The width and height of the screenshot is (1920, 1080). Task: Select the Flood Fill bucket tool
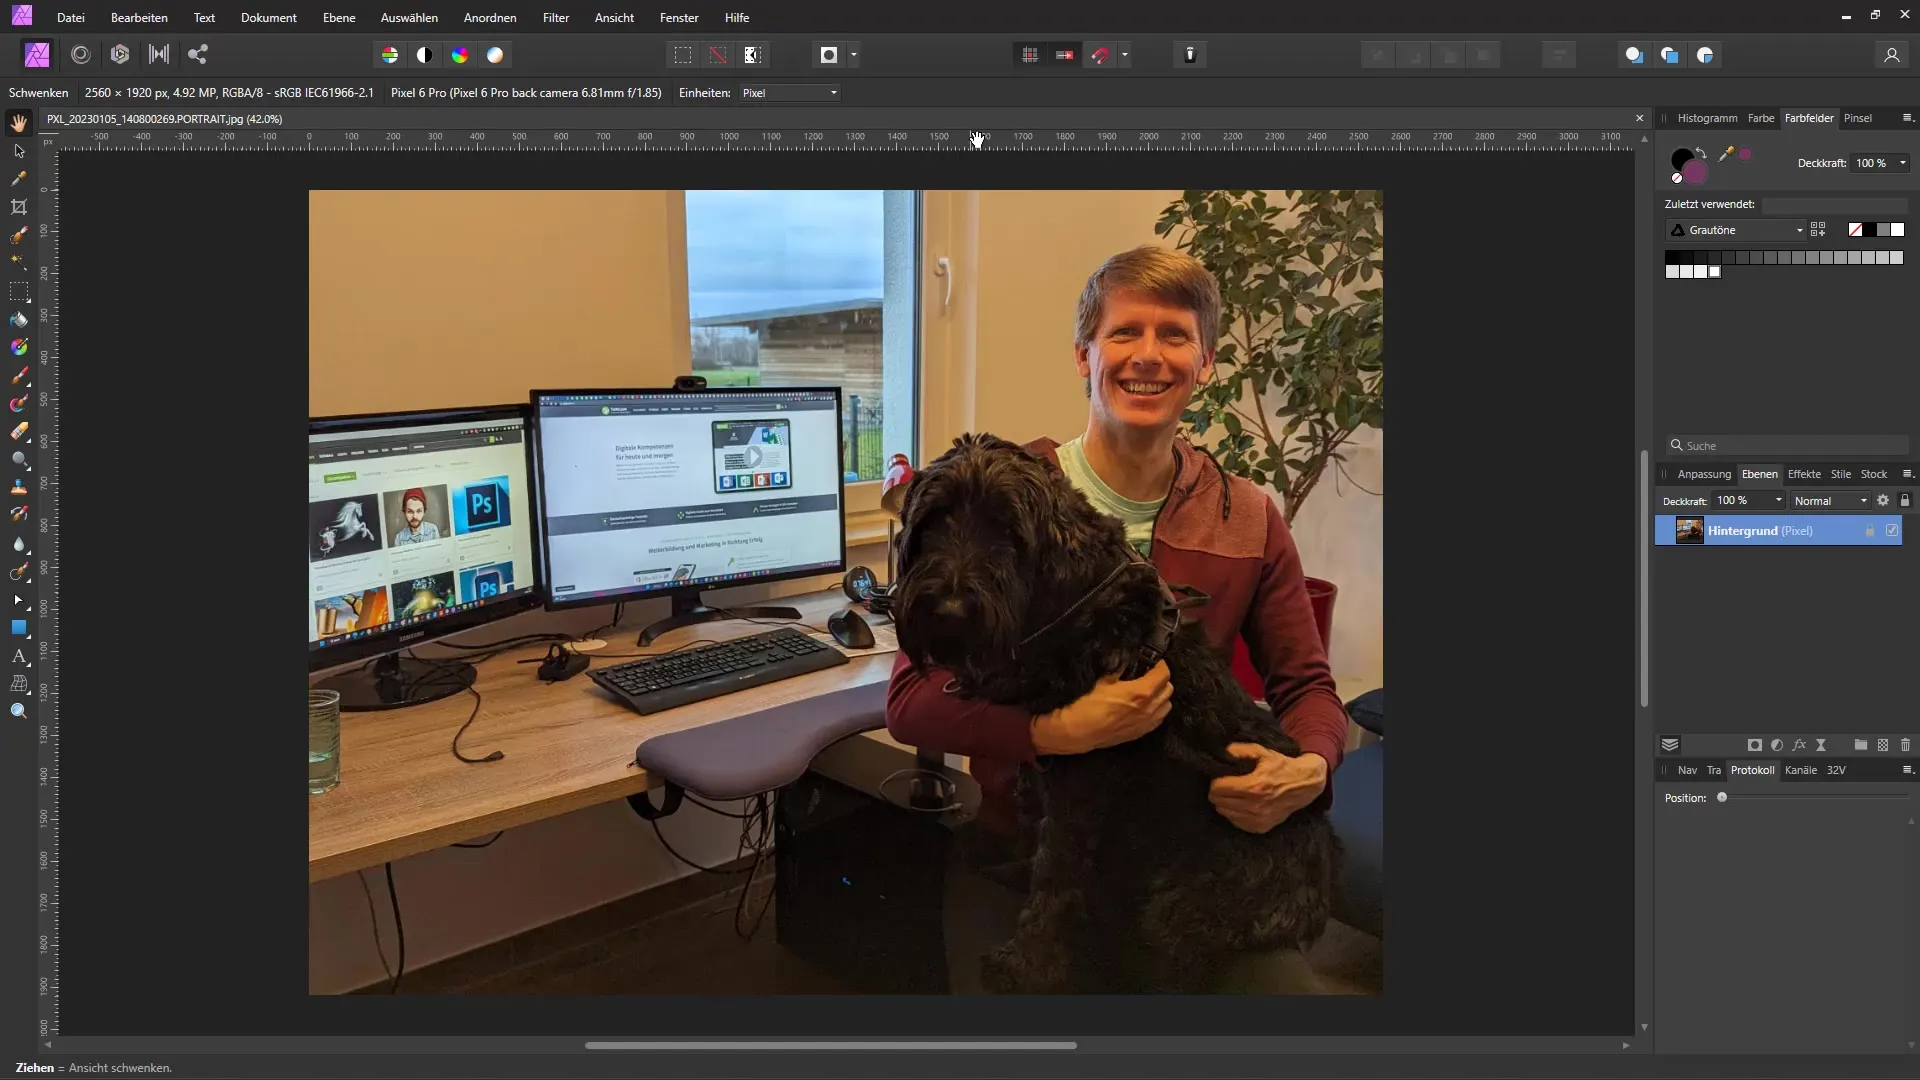coord(19,320)
